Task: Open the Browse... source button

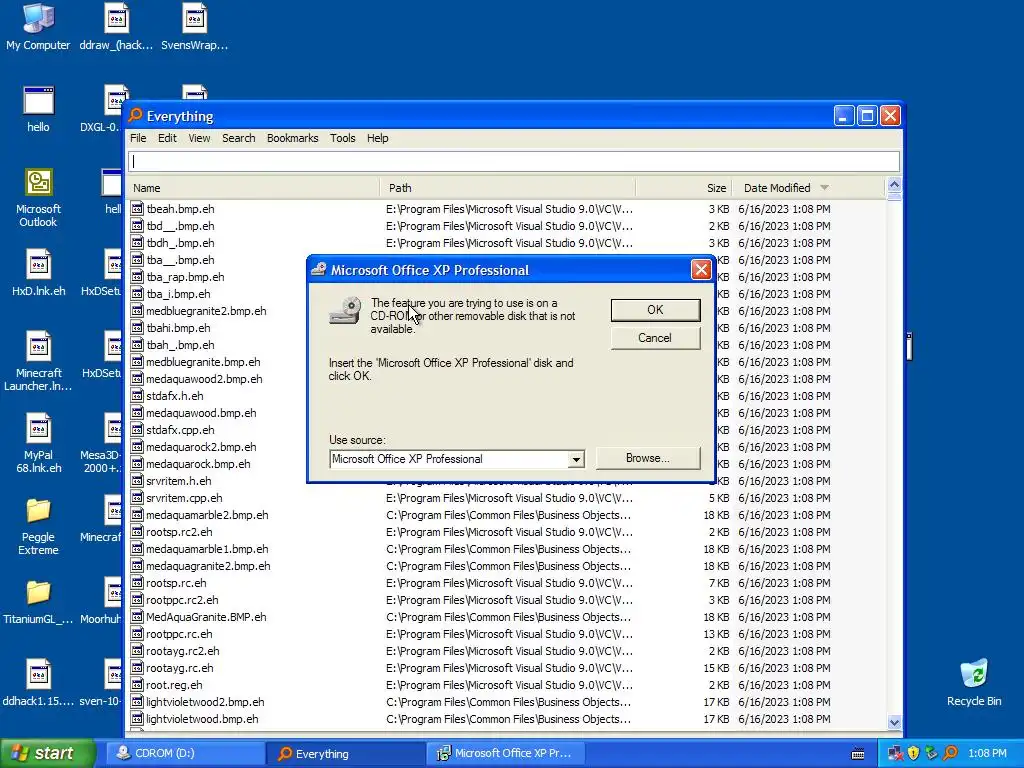Action: pyautogui.click(x=648, y=458)
